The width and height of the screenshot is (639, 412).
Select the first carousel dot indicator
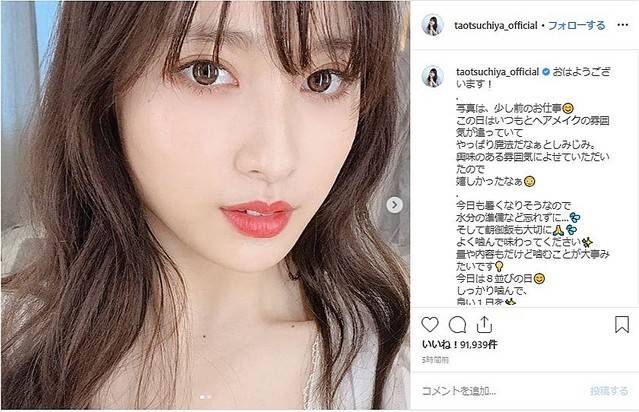pyautogui.click(x=203, y=397)
